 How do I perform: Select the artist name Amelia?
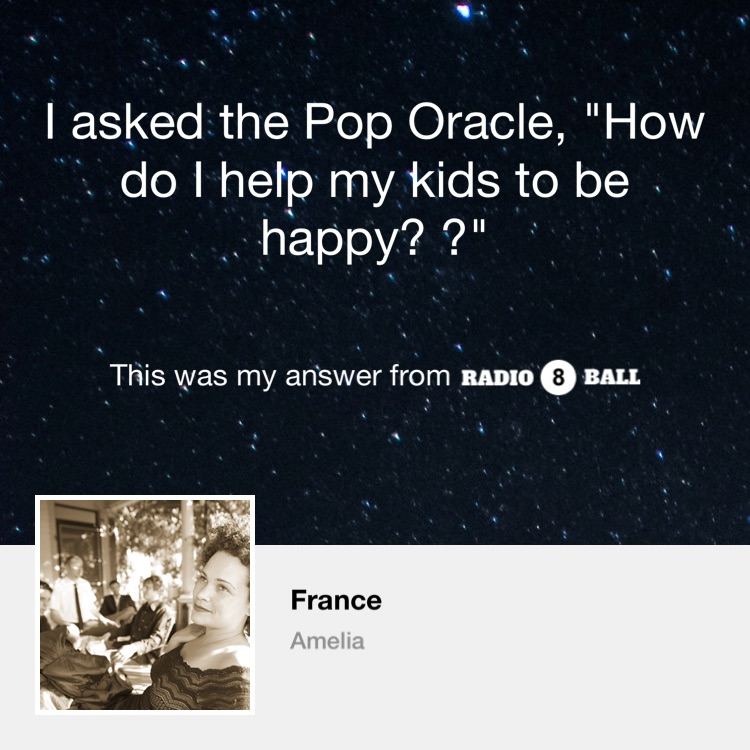click(327, 640)
